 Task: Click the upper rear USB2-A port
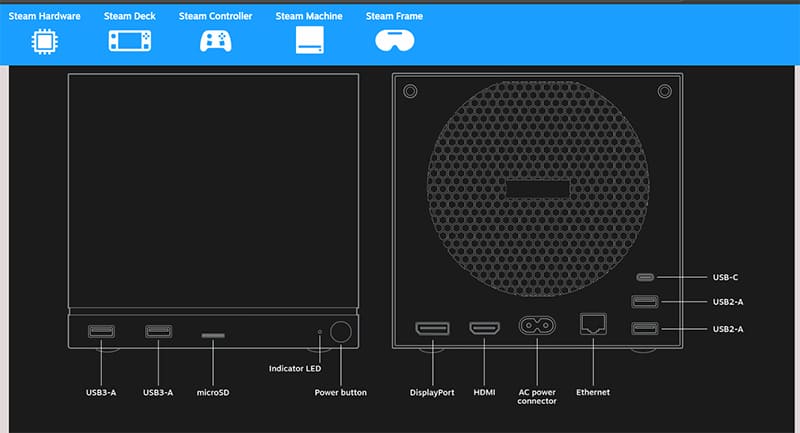pos(645,301)
